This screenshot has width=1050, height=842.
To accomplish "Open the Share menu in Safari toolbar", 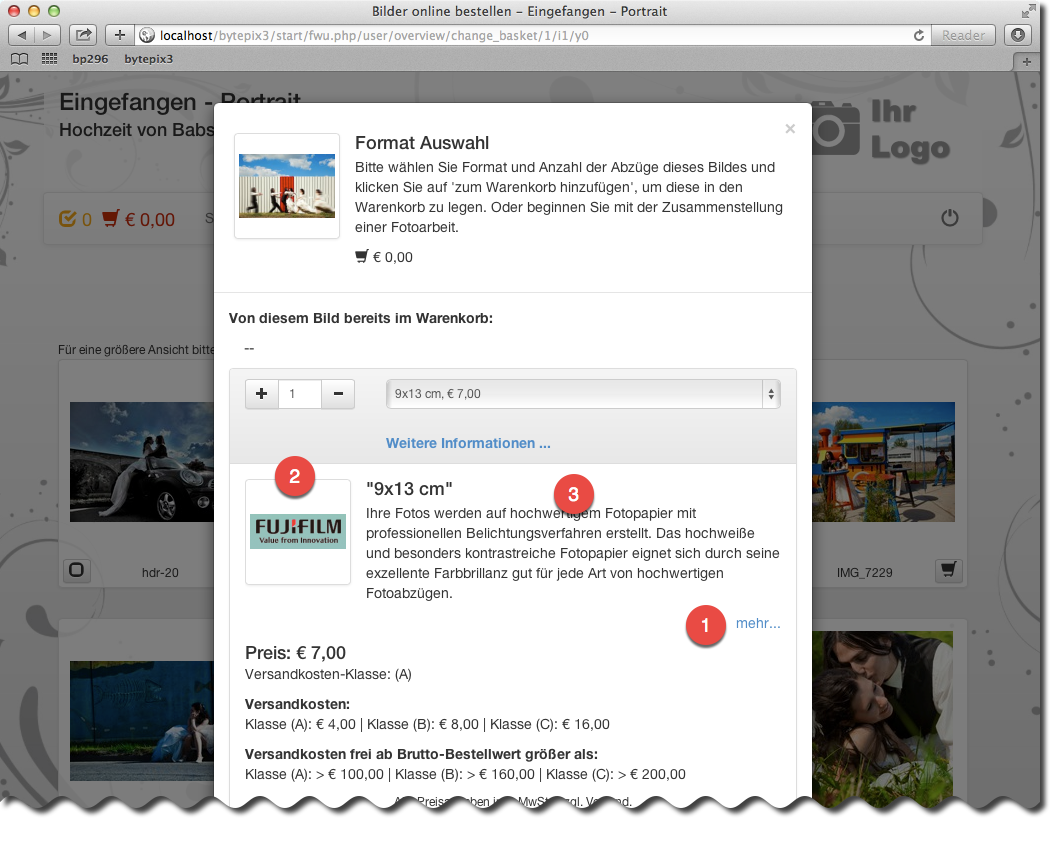I will pos(83,35).
